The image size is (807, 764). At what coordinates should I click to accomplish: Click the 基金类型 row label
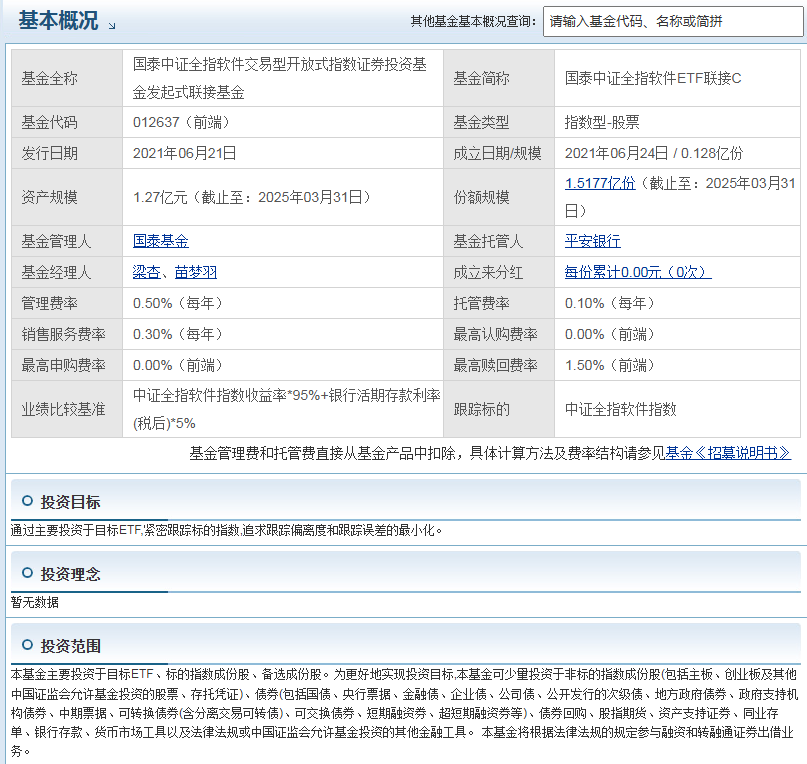(481, 123)
